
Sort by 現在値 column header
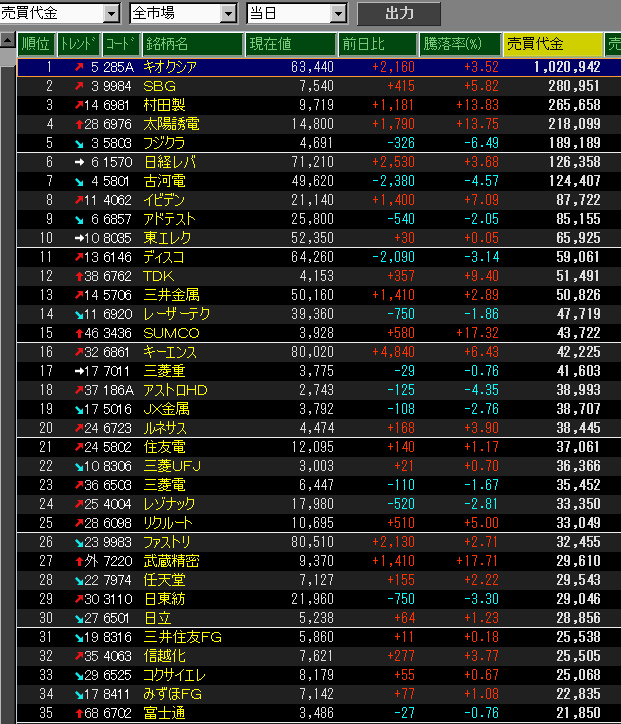click(x=291, y=44)
